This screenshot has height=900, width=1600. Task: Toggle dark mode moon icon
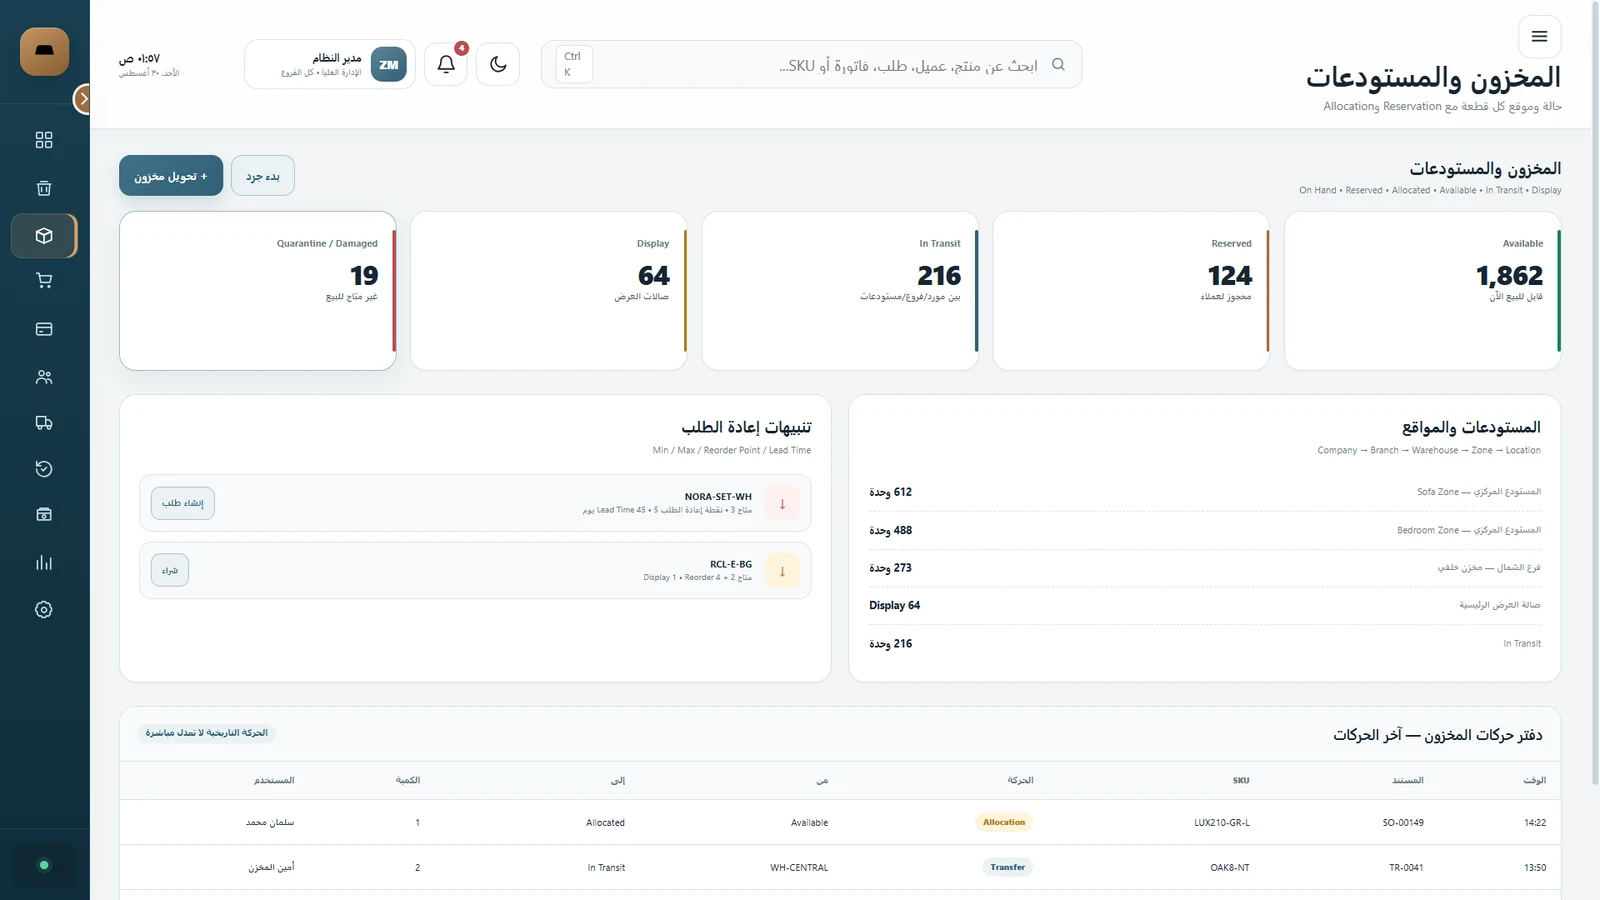pyautogui.click(x=498, y=64)
